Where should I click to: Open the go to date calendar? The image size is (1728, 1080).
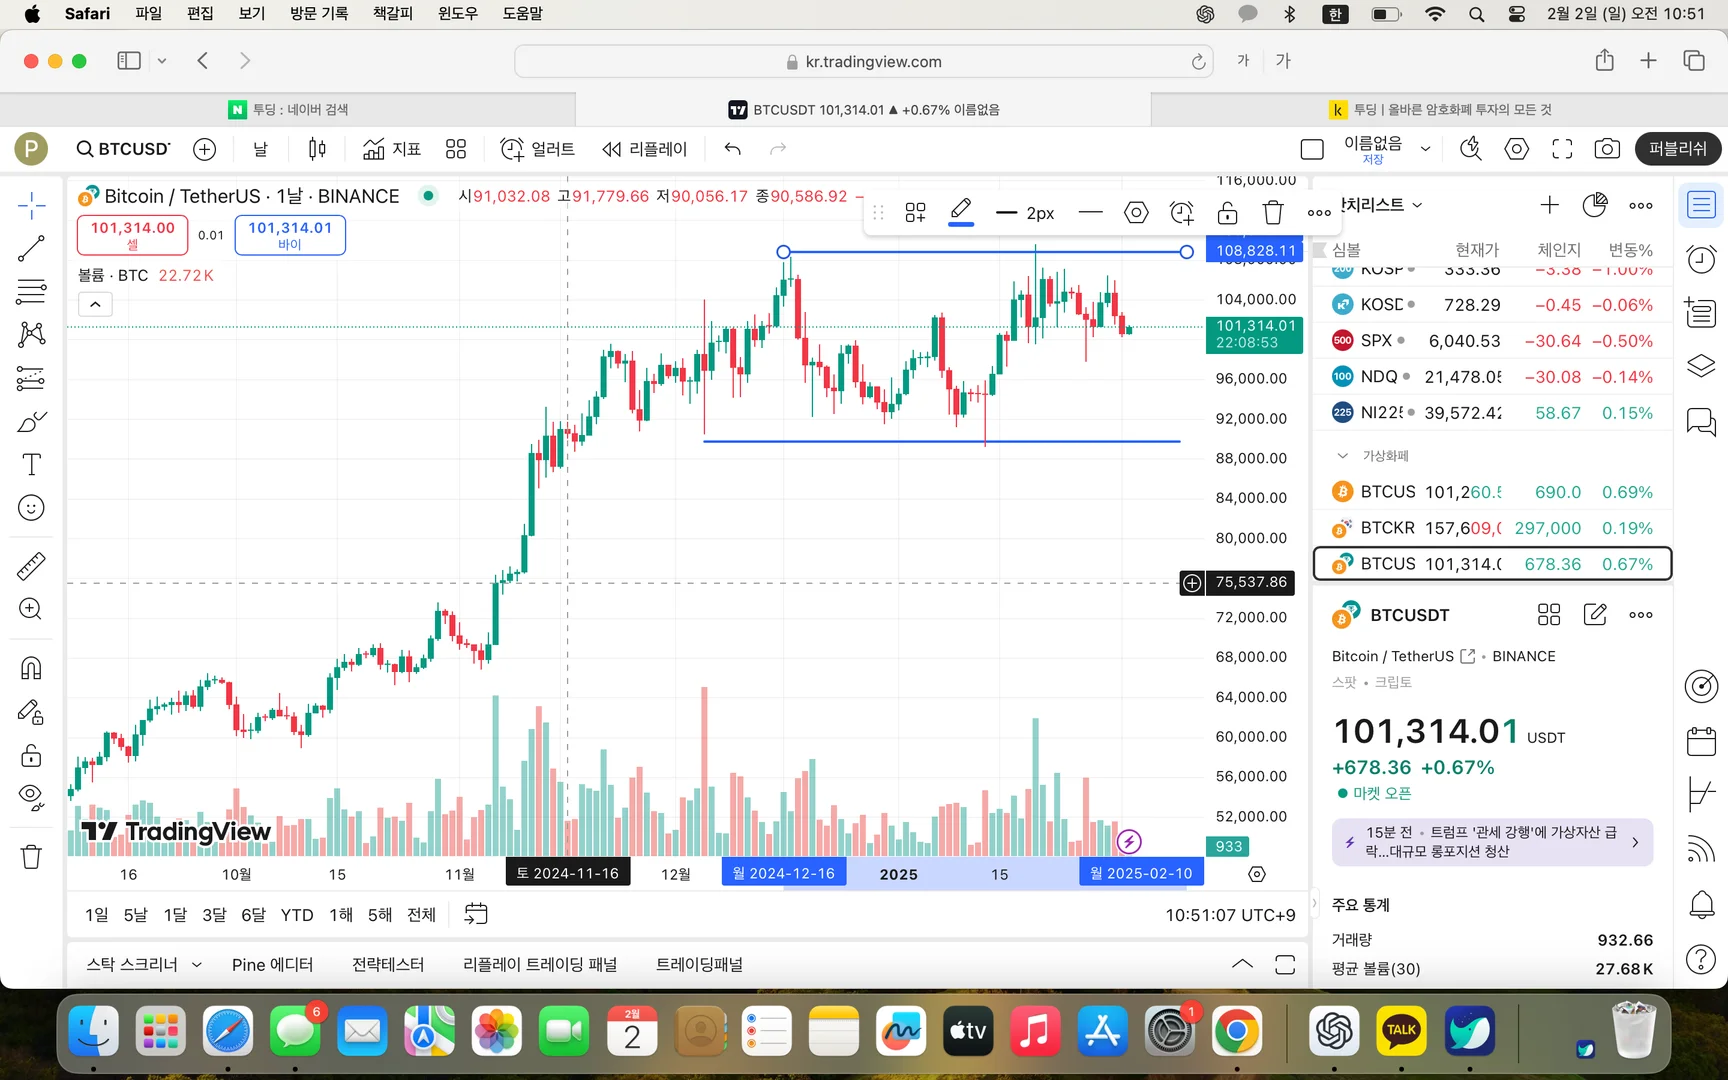476,914
